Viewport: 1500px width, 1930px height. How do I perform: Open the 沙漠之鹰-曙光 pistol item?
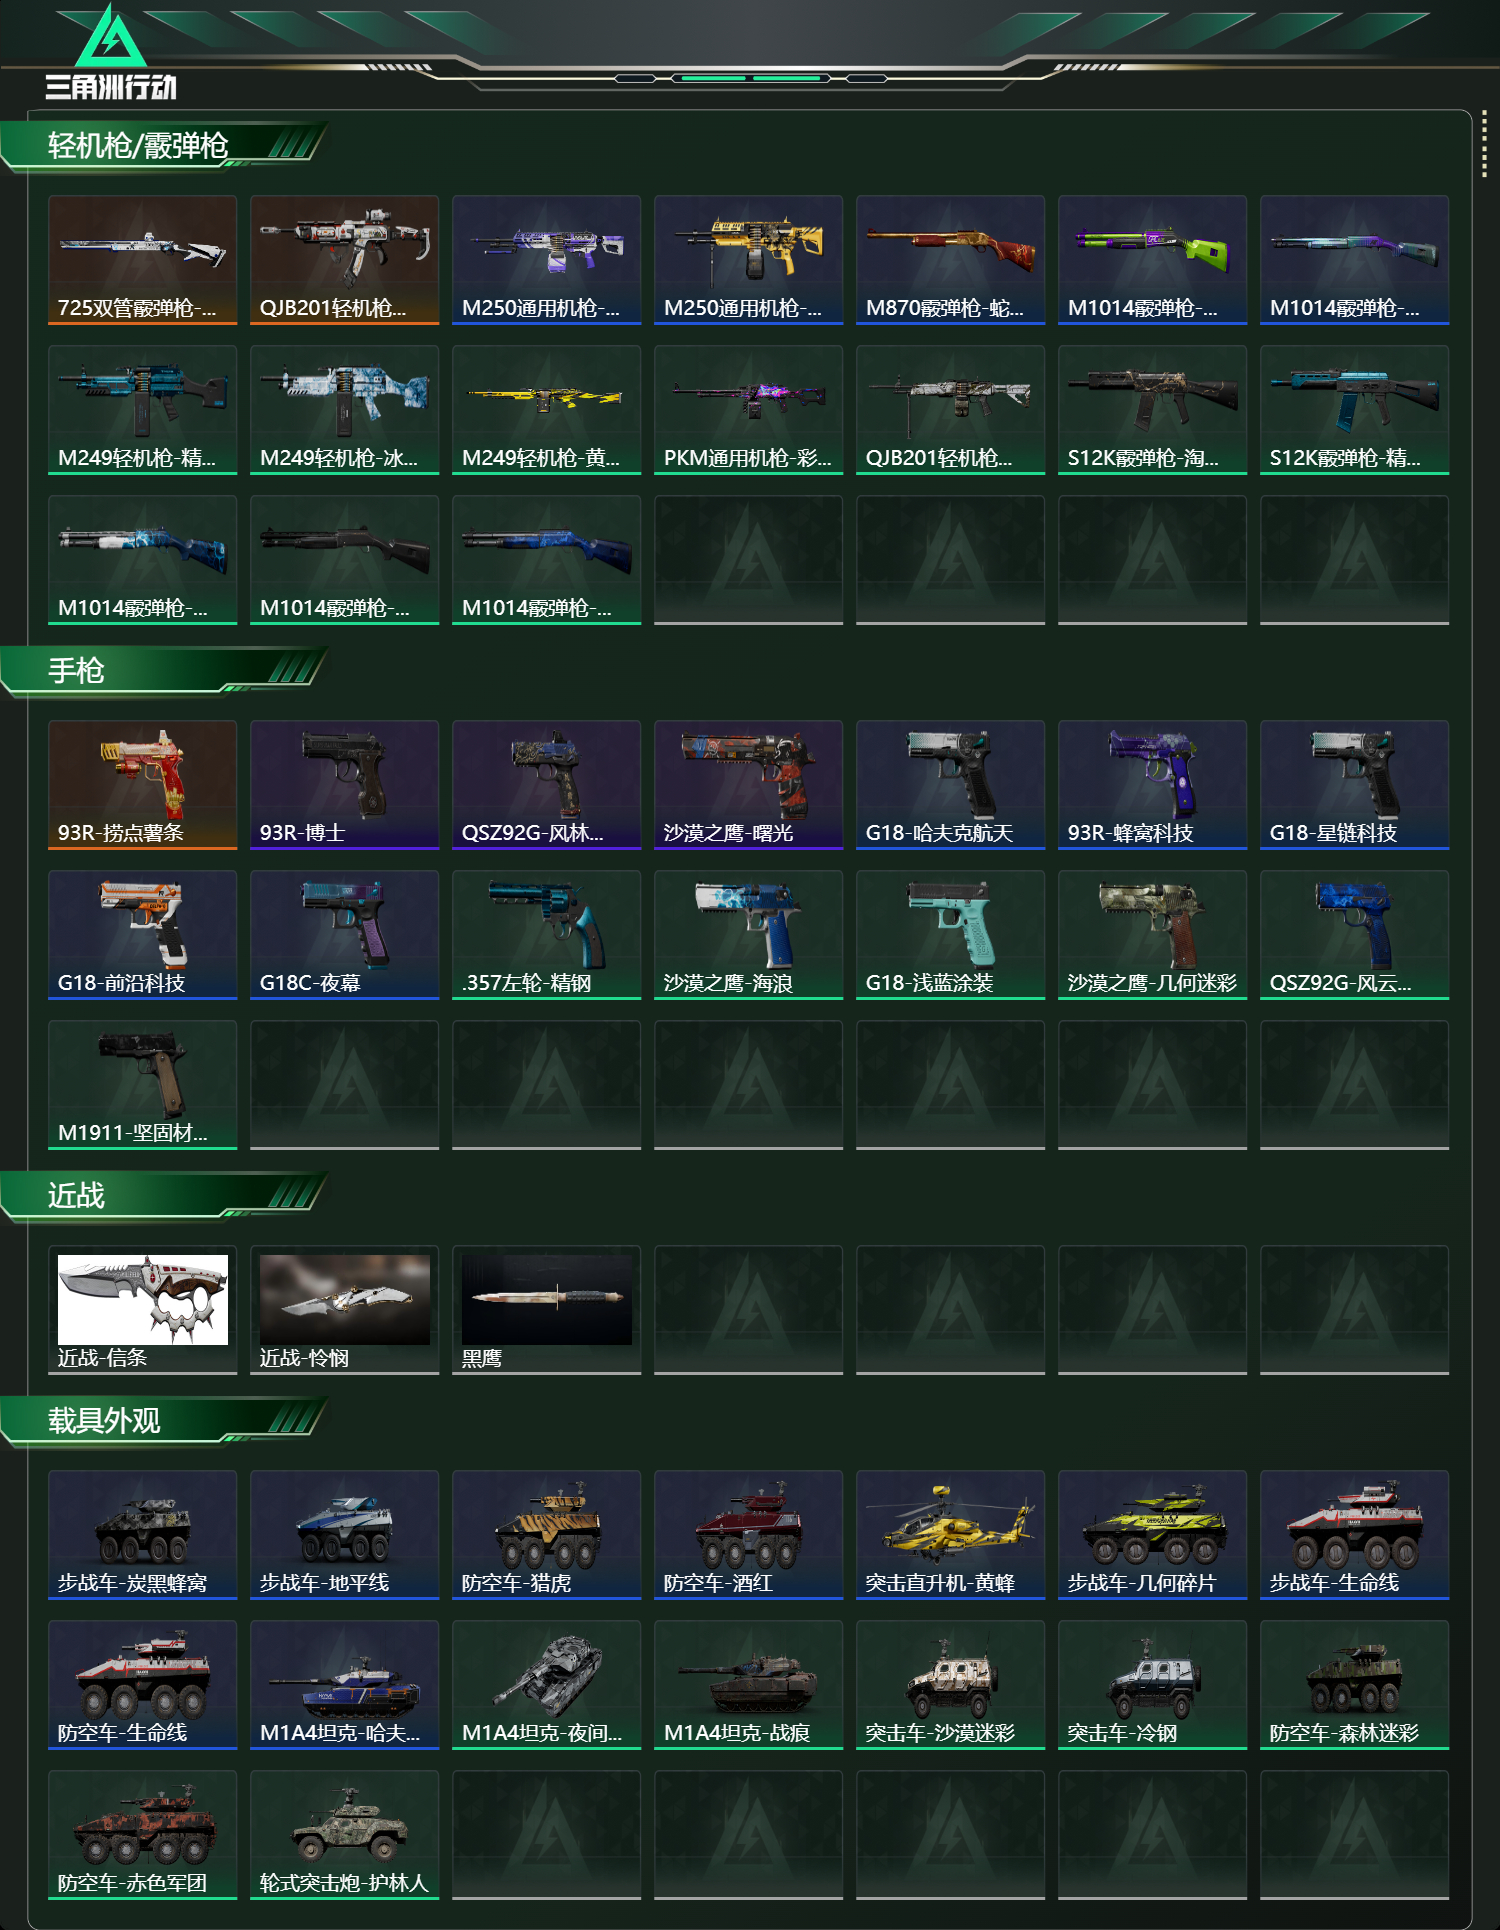coord(749,785)
